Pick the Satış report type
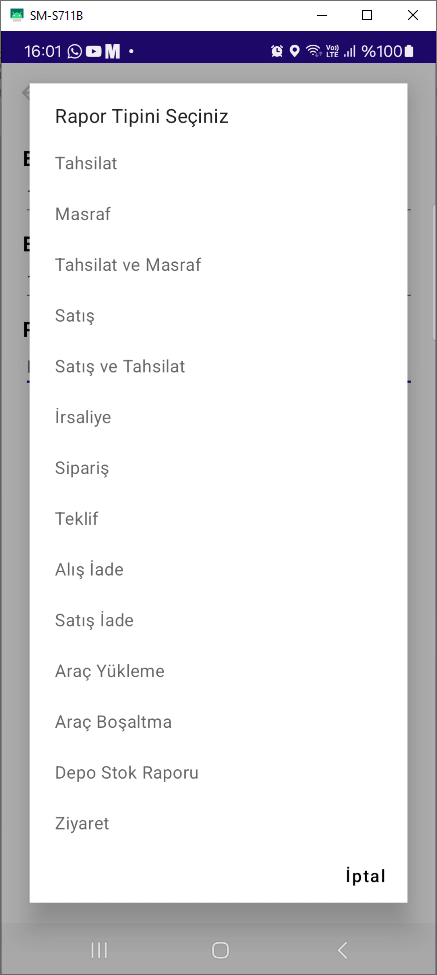Image resolution: width=437 pixels, height=975 pixels. (218, 316)
